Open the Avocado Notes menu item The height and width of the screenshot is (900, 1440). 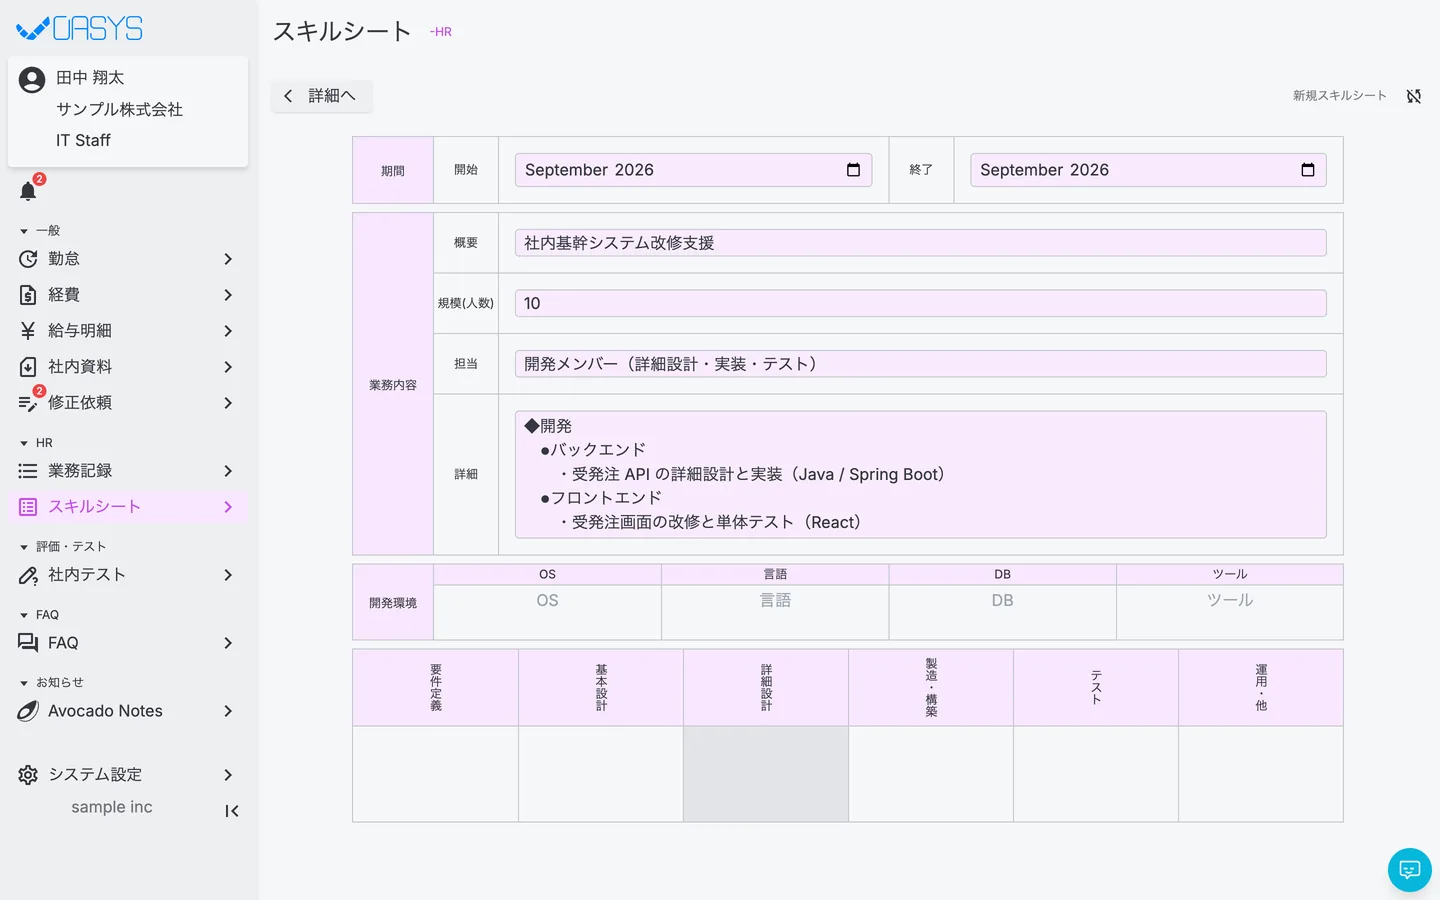click(x=128, y=711)
